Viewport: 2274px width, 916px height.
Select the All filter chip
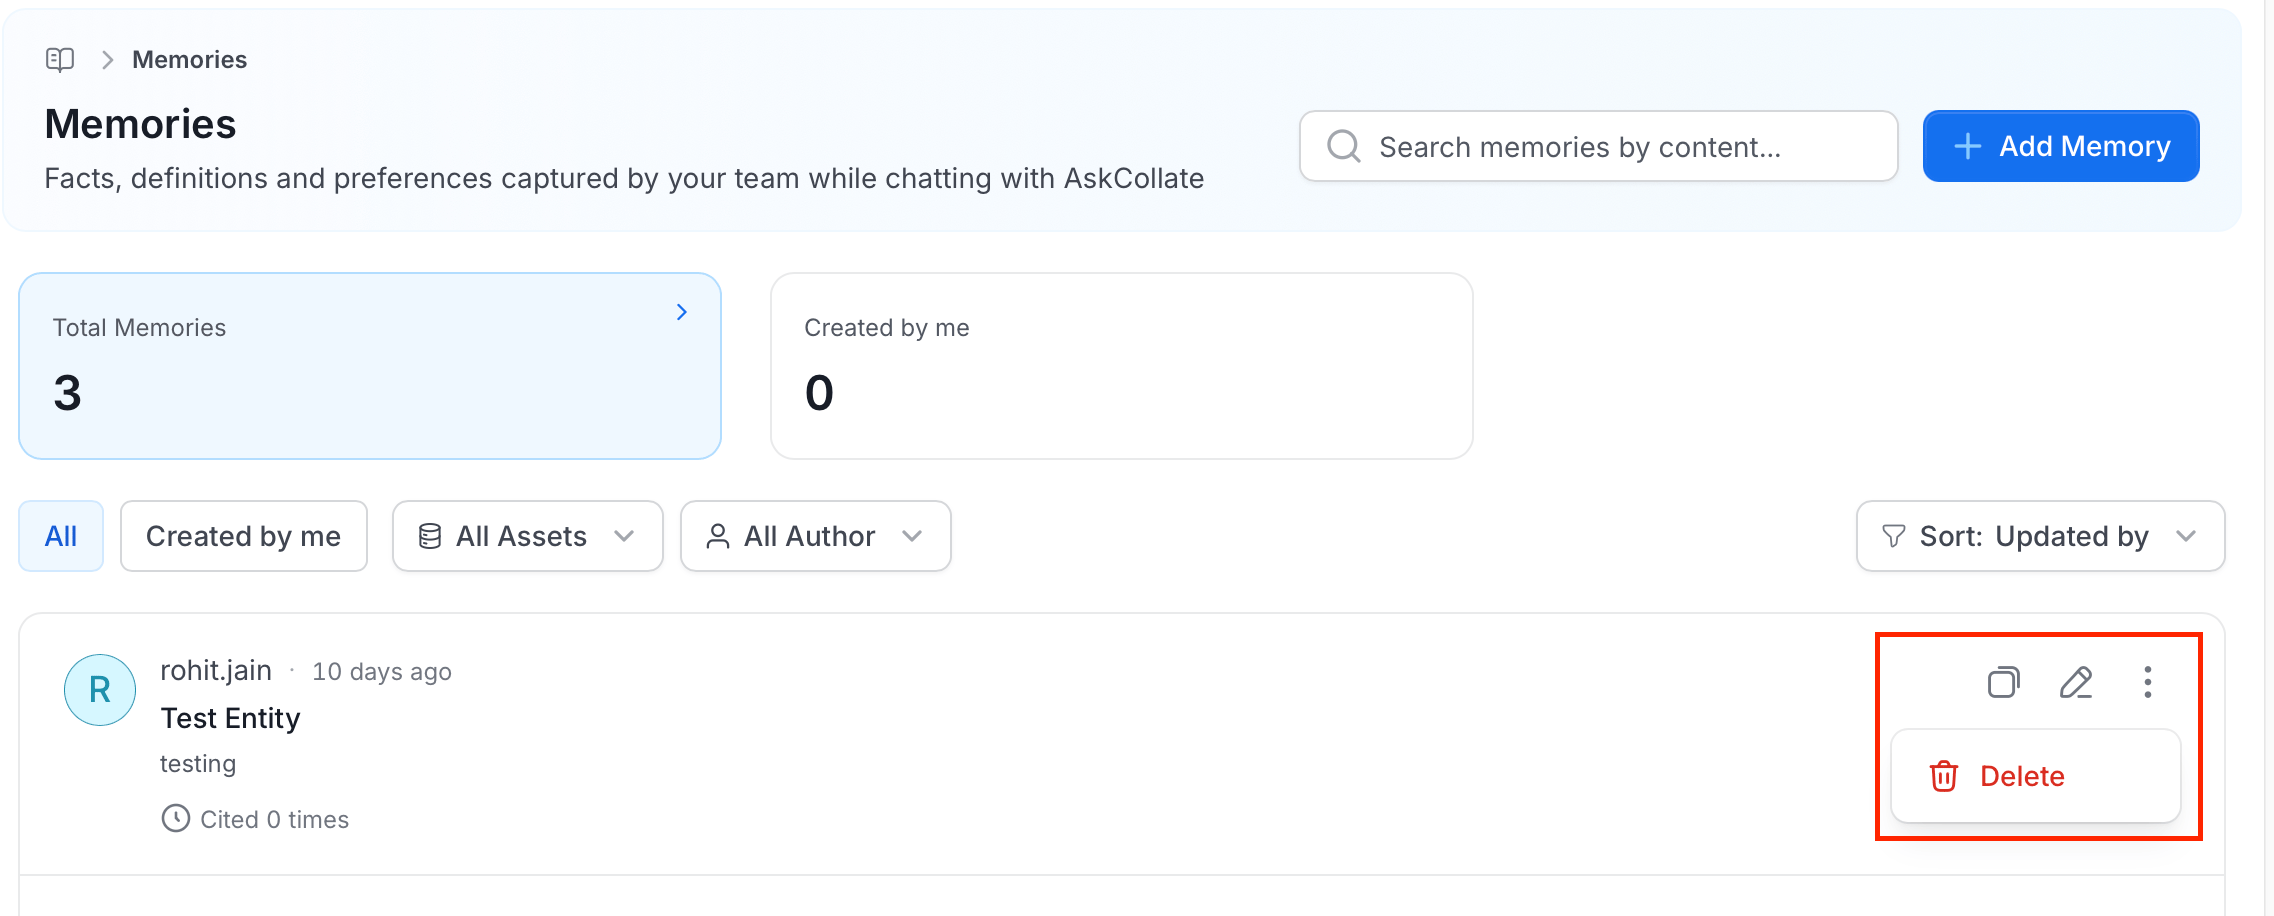click(61, 536)
